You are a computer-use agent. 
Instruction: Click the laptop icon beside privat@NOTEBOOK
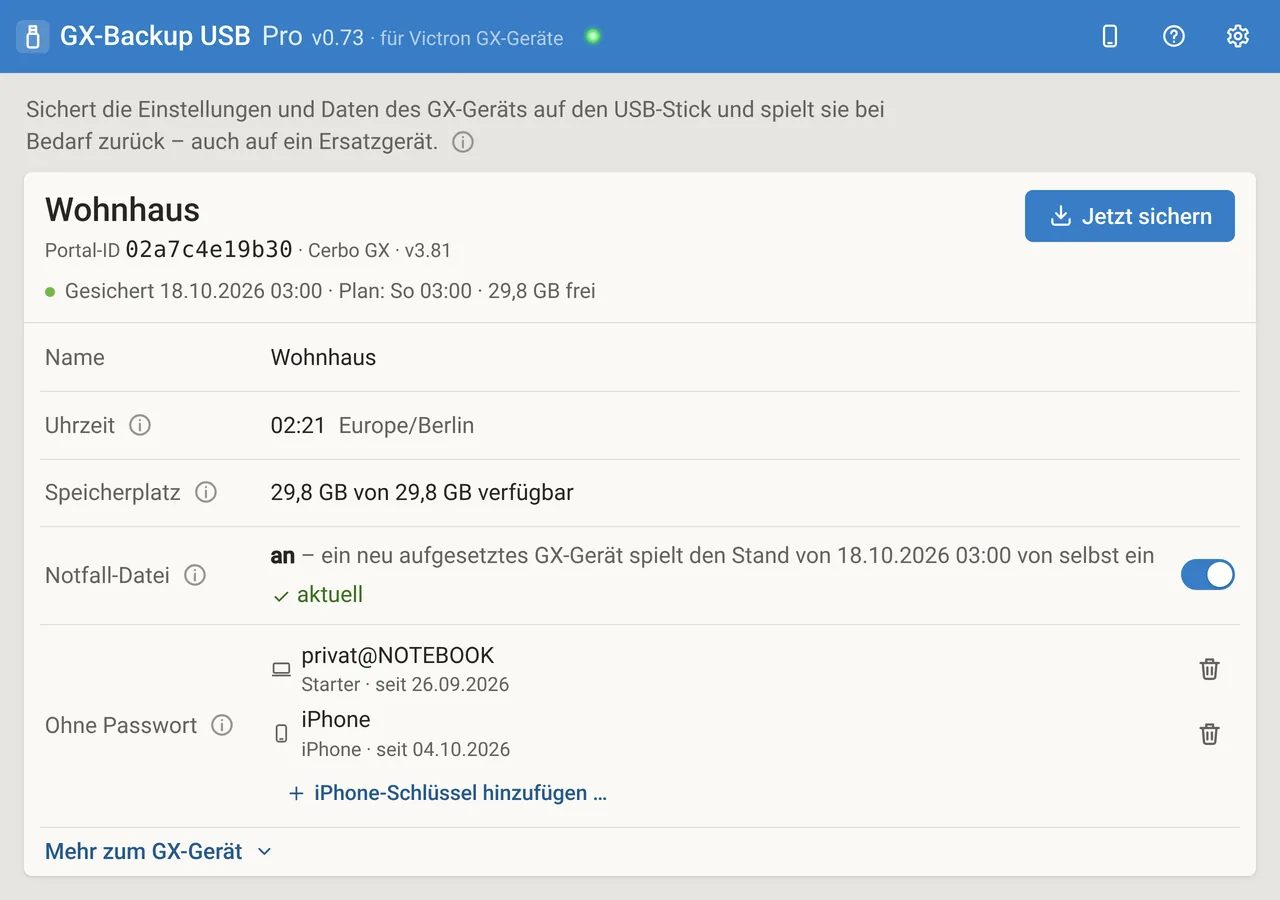tap(282, 669)
